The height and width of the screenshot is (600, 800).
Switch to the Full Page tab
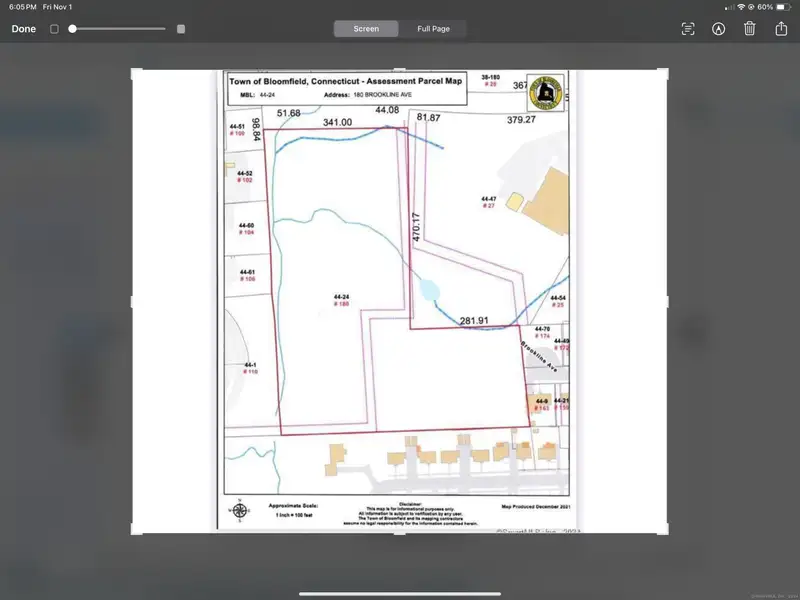(x=433, y=29)
